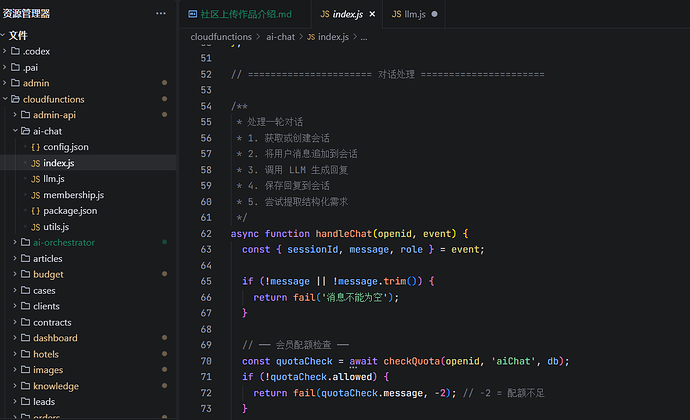The height and width of the screenshot is (420, 690).
Task: Open membership.js in the file tree
Action: 88,195
